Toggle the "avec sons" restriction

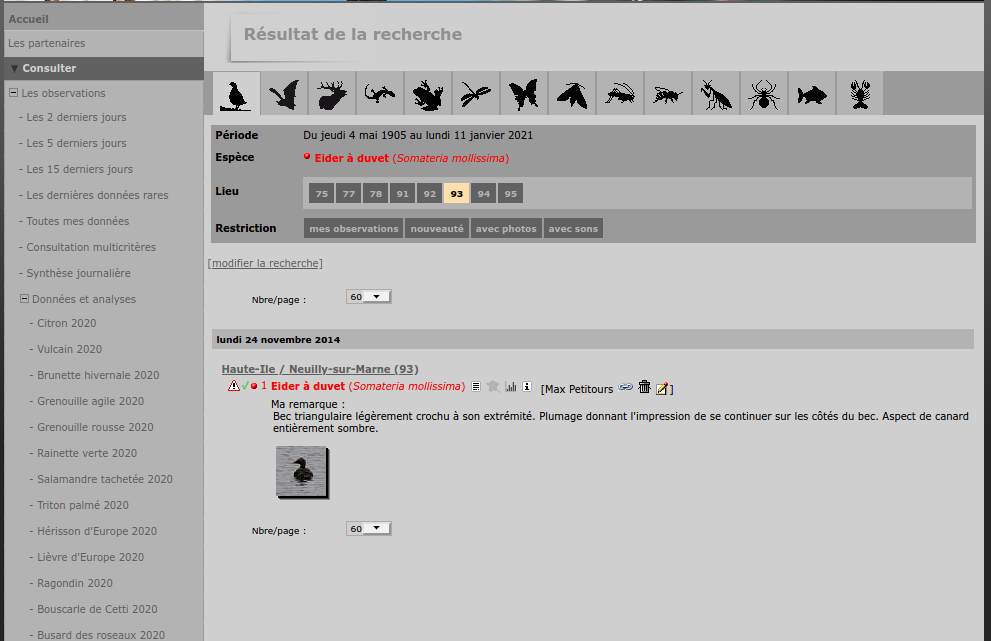[x=573, y=229]
